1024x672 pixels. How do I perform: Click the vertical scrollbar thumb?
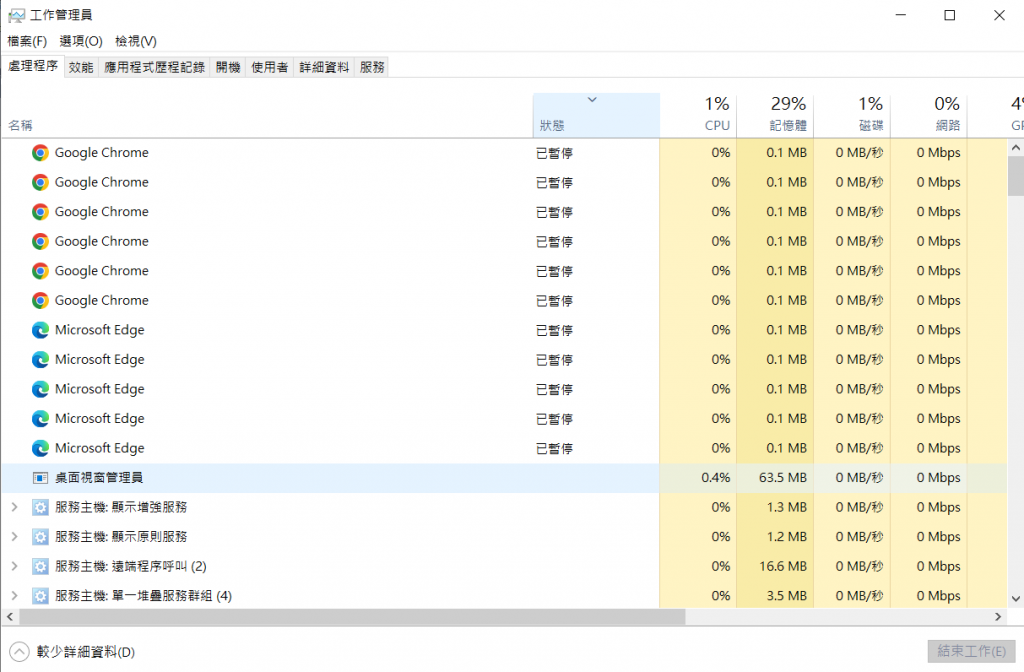click(1016, 176)
